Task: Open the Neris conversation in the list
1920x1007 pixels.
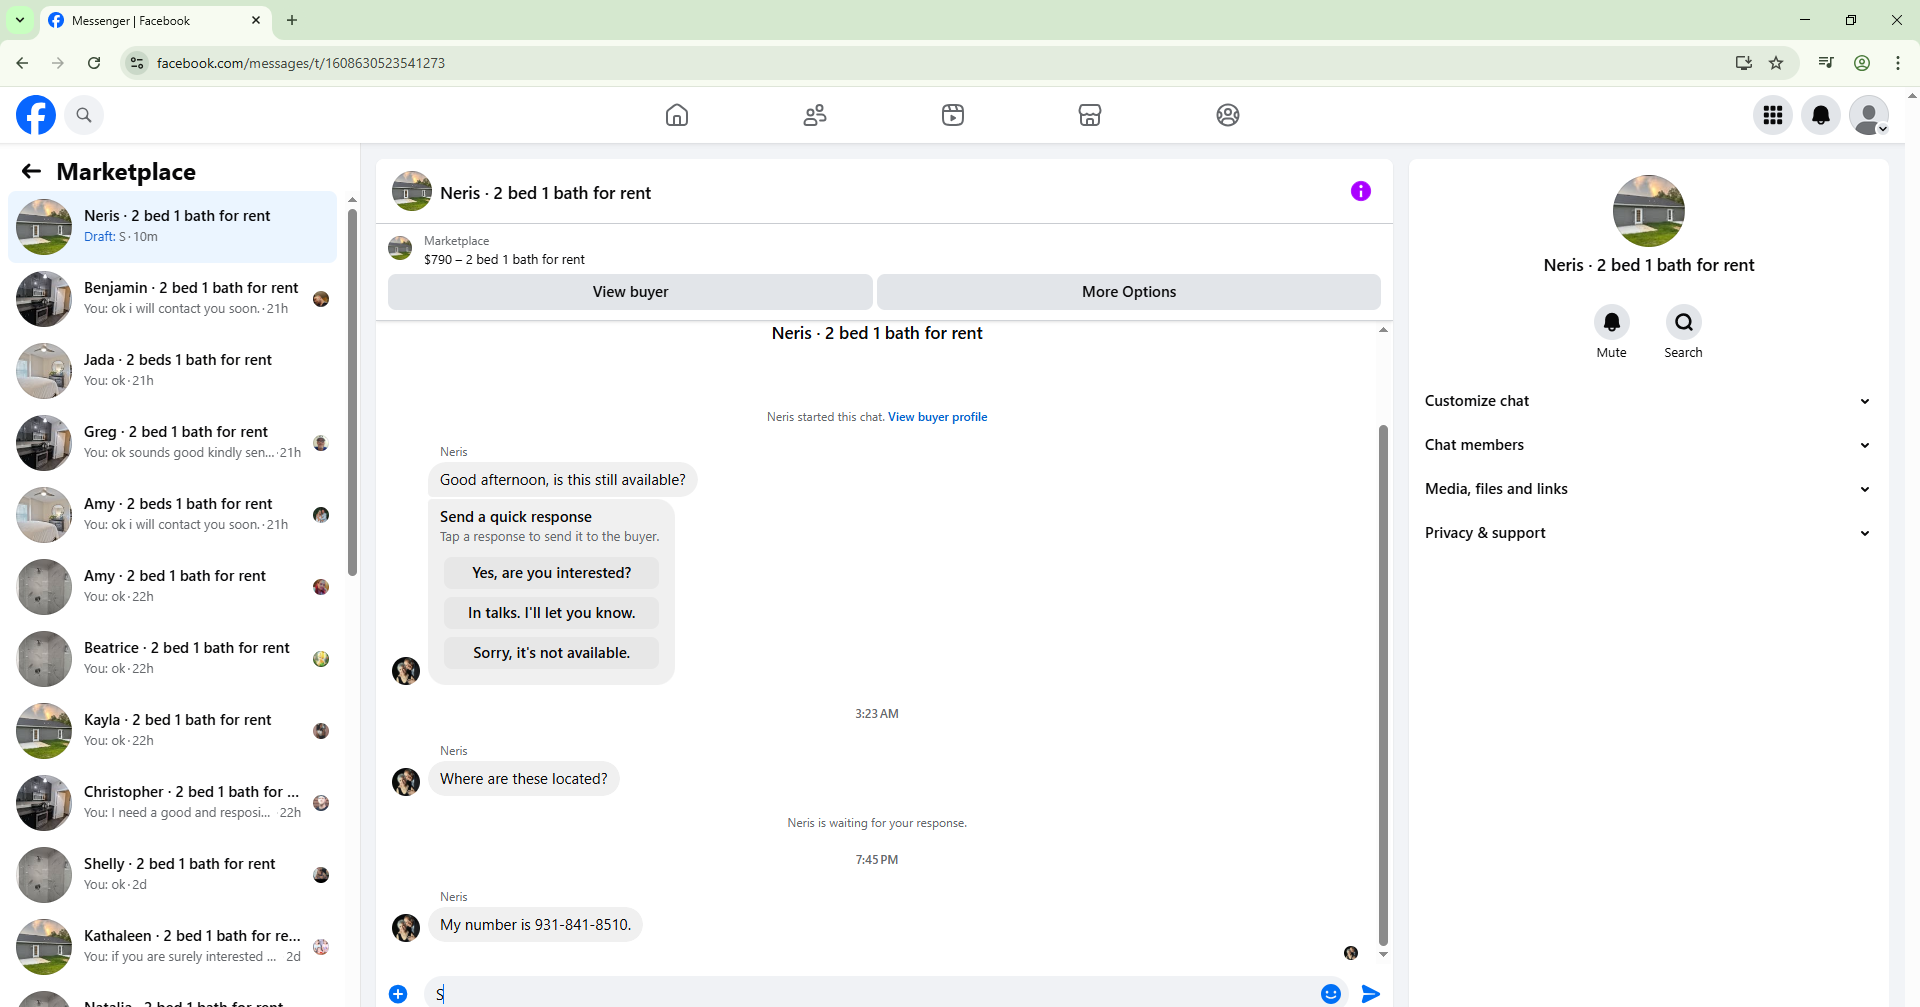Action: pyautogui.click(x=172, y=227)
